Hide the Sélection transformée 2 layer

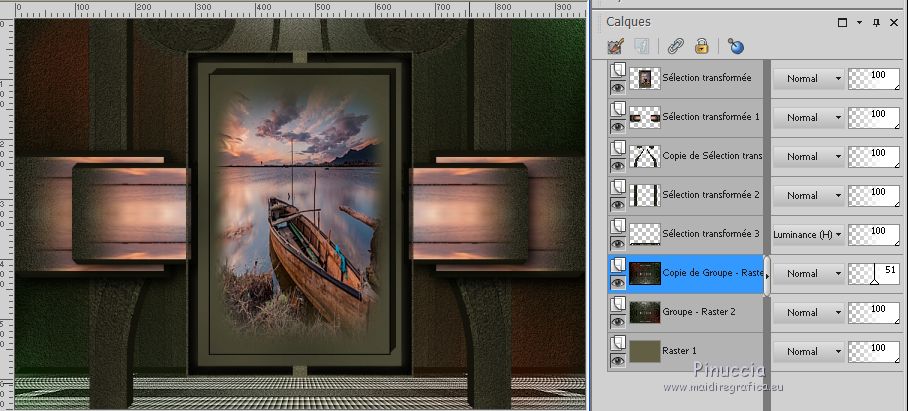618,204
